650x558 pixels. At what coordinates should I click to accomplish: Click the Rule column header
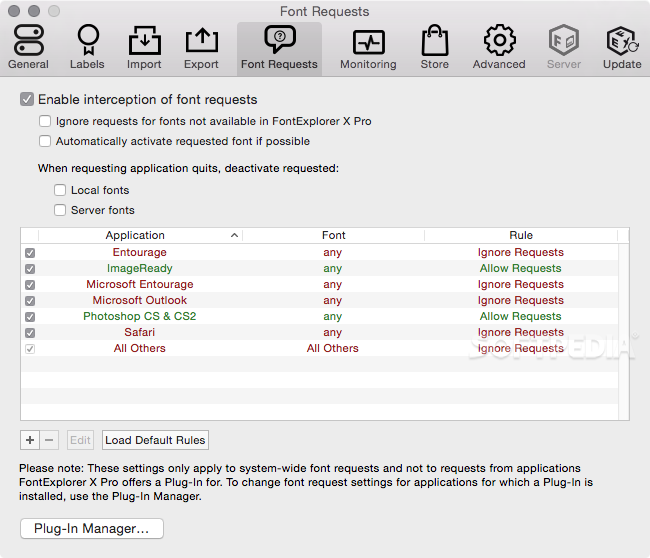click(x=521, y=235)
